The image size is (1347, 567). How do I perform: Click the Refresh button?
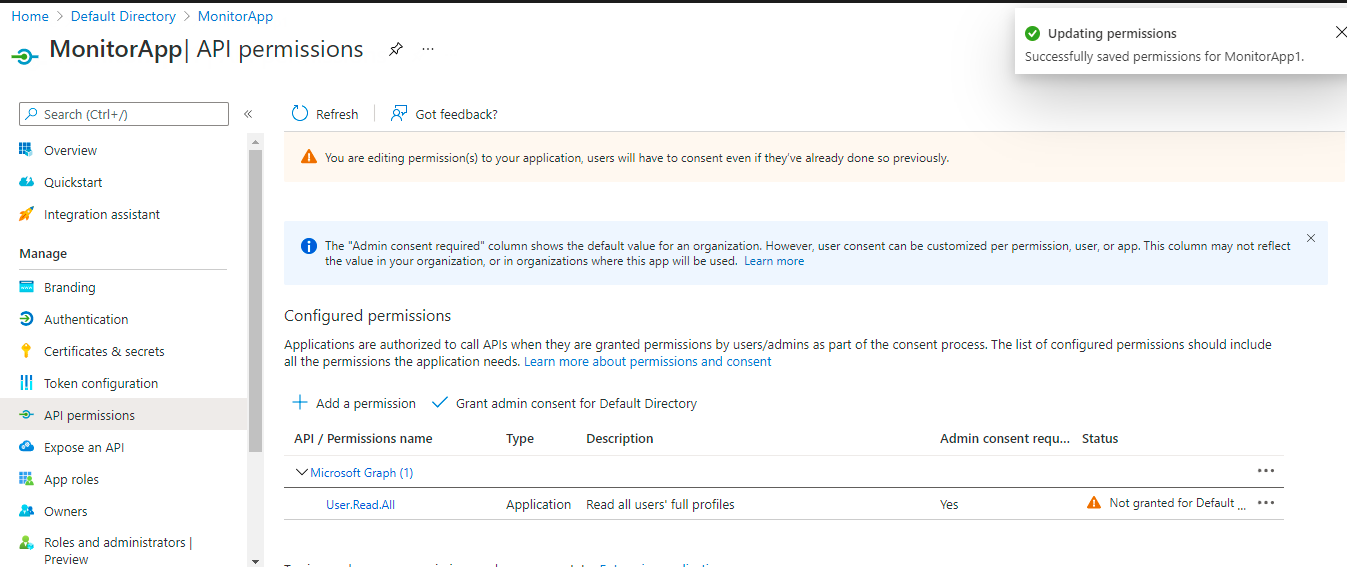[325, 114]
